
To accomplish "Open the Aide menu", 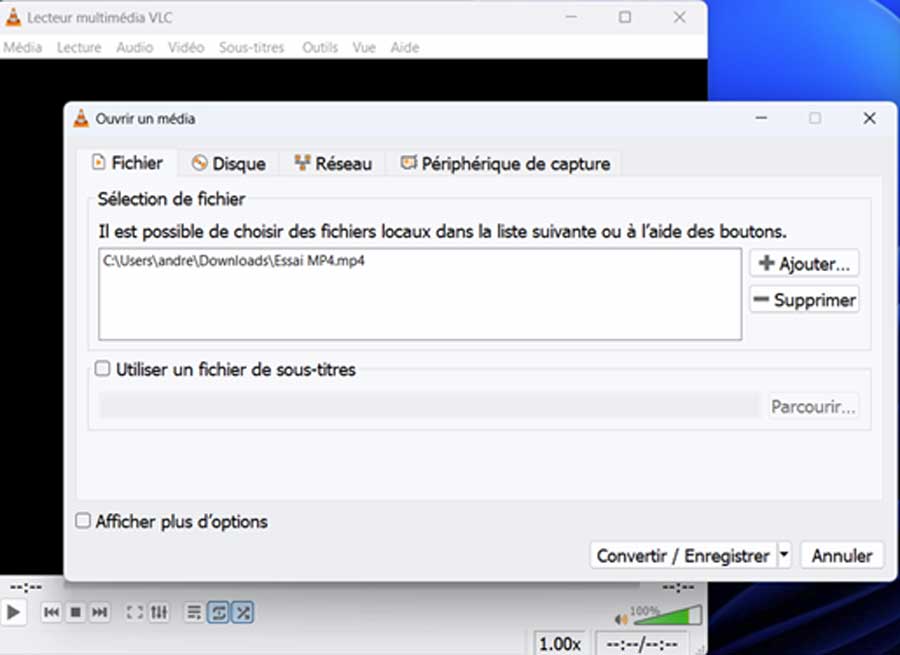I will point(405,48).
